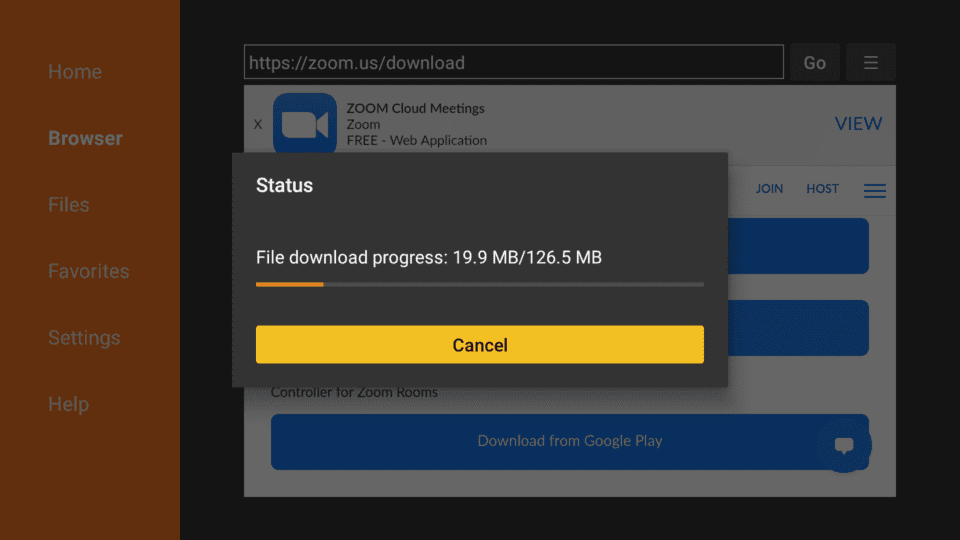
Task: Cancel the file download
Action: [x=480, y=345]
